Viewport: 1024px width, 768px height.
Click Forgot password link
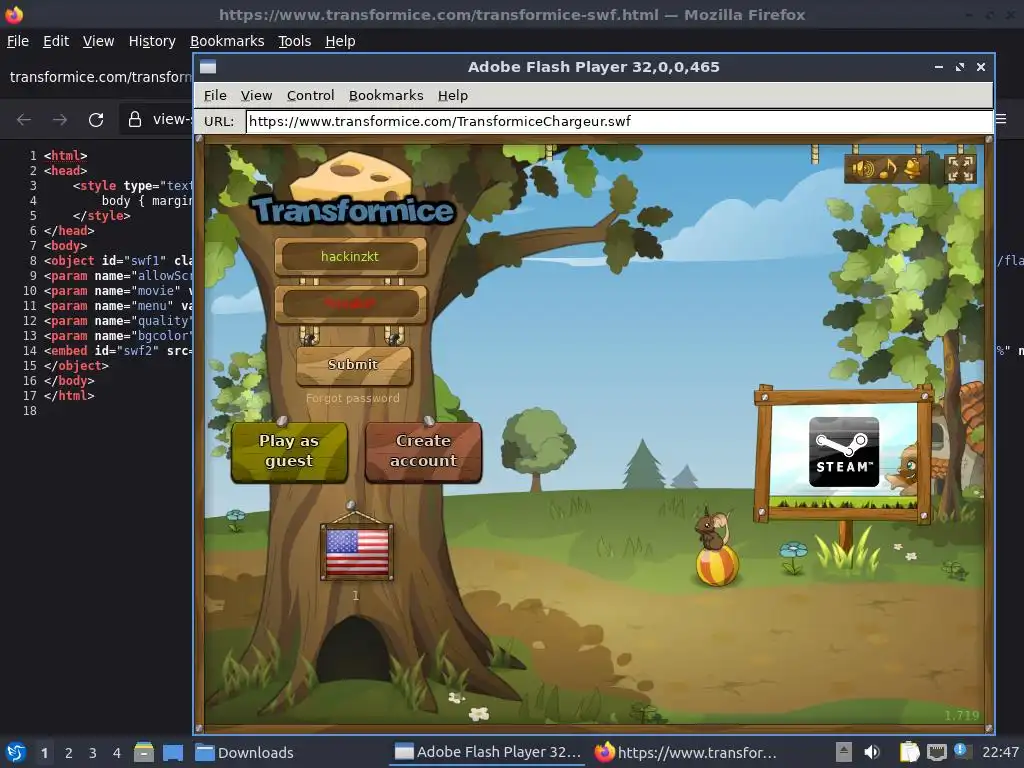(x=353, y=398)
